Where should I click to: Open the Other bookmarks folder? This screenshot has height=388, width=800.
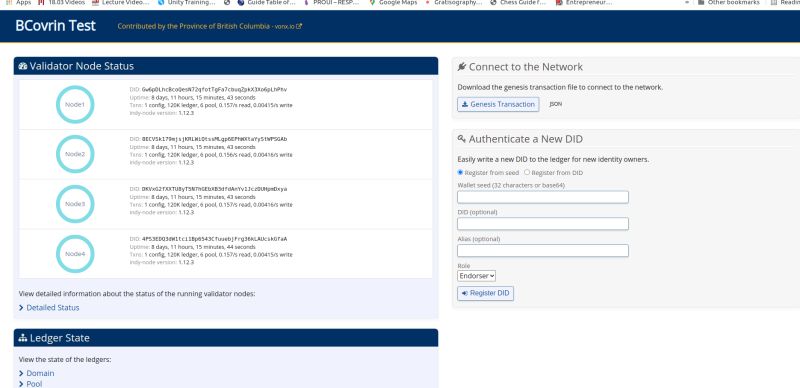(729, 3)
